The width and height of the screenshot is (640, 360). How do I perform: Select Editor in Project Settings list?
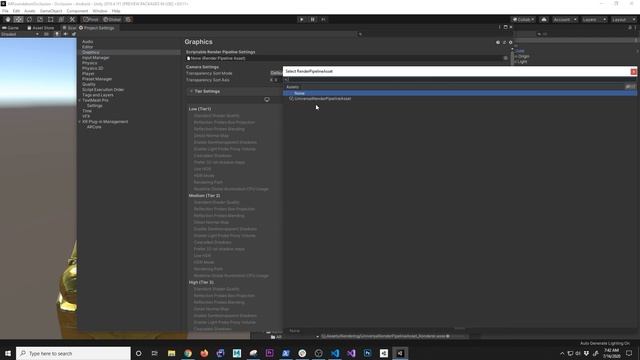tap(87, 47)
